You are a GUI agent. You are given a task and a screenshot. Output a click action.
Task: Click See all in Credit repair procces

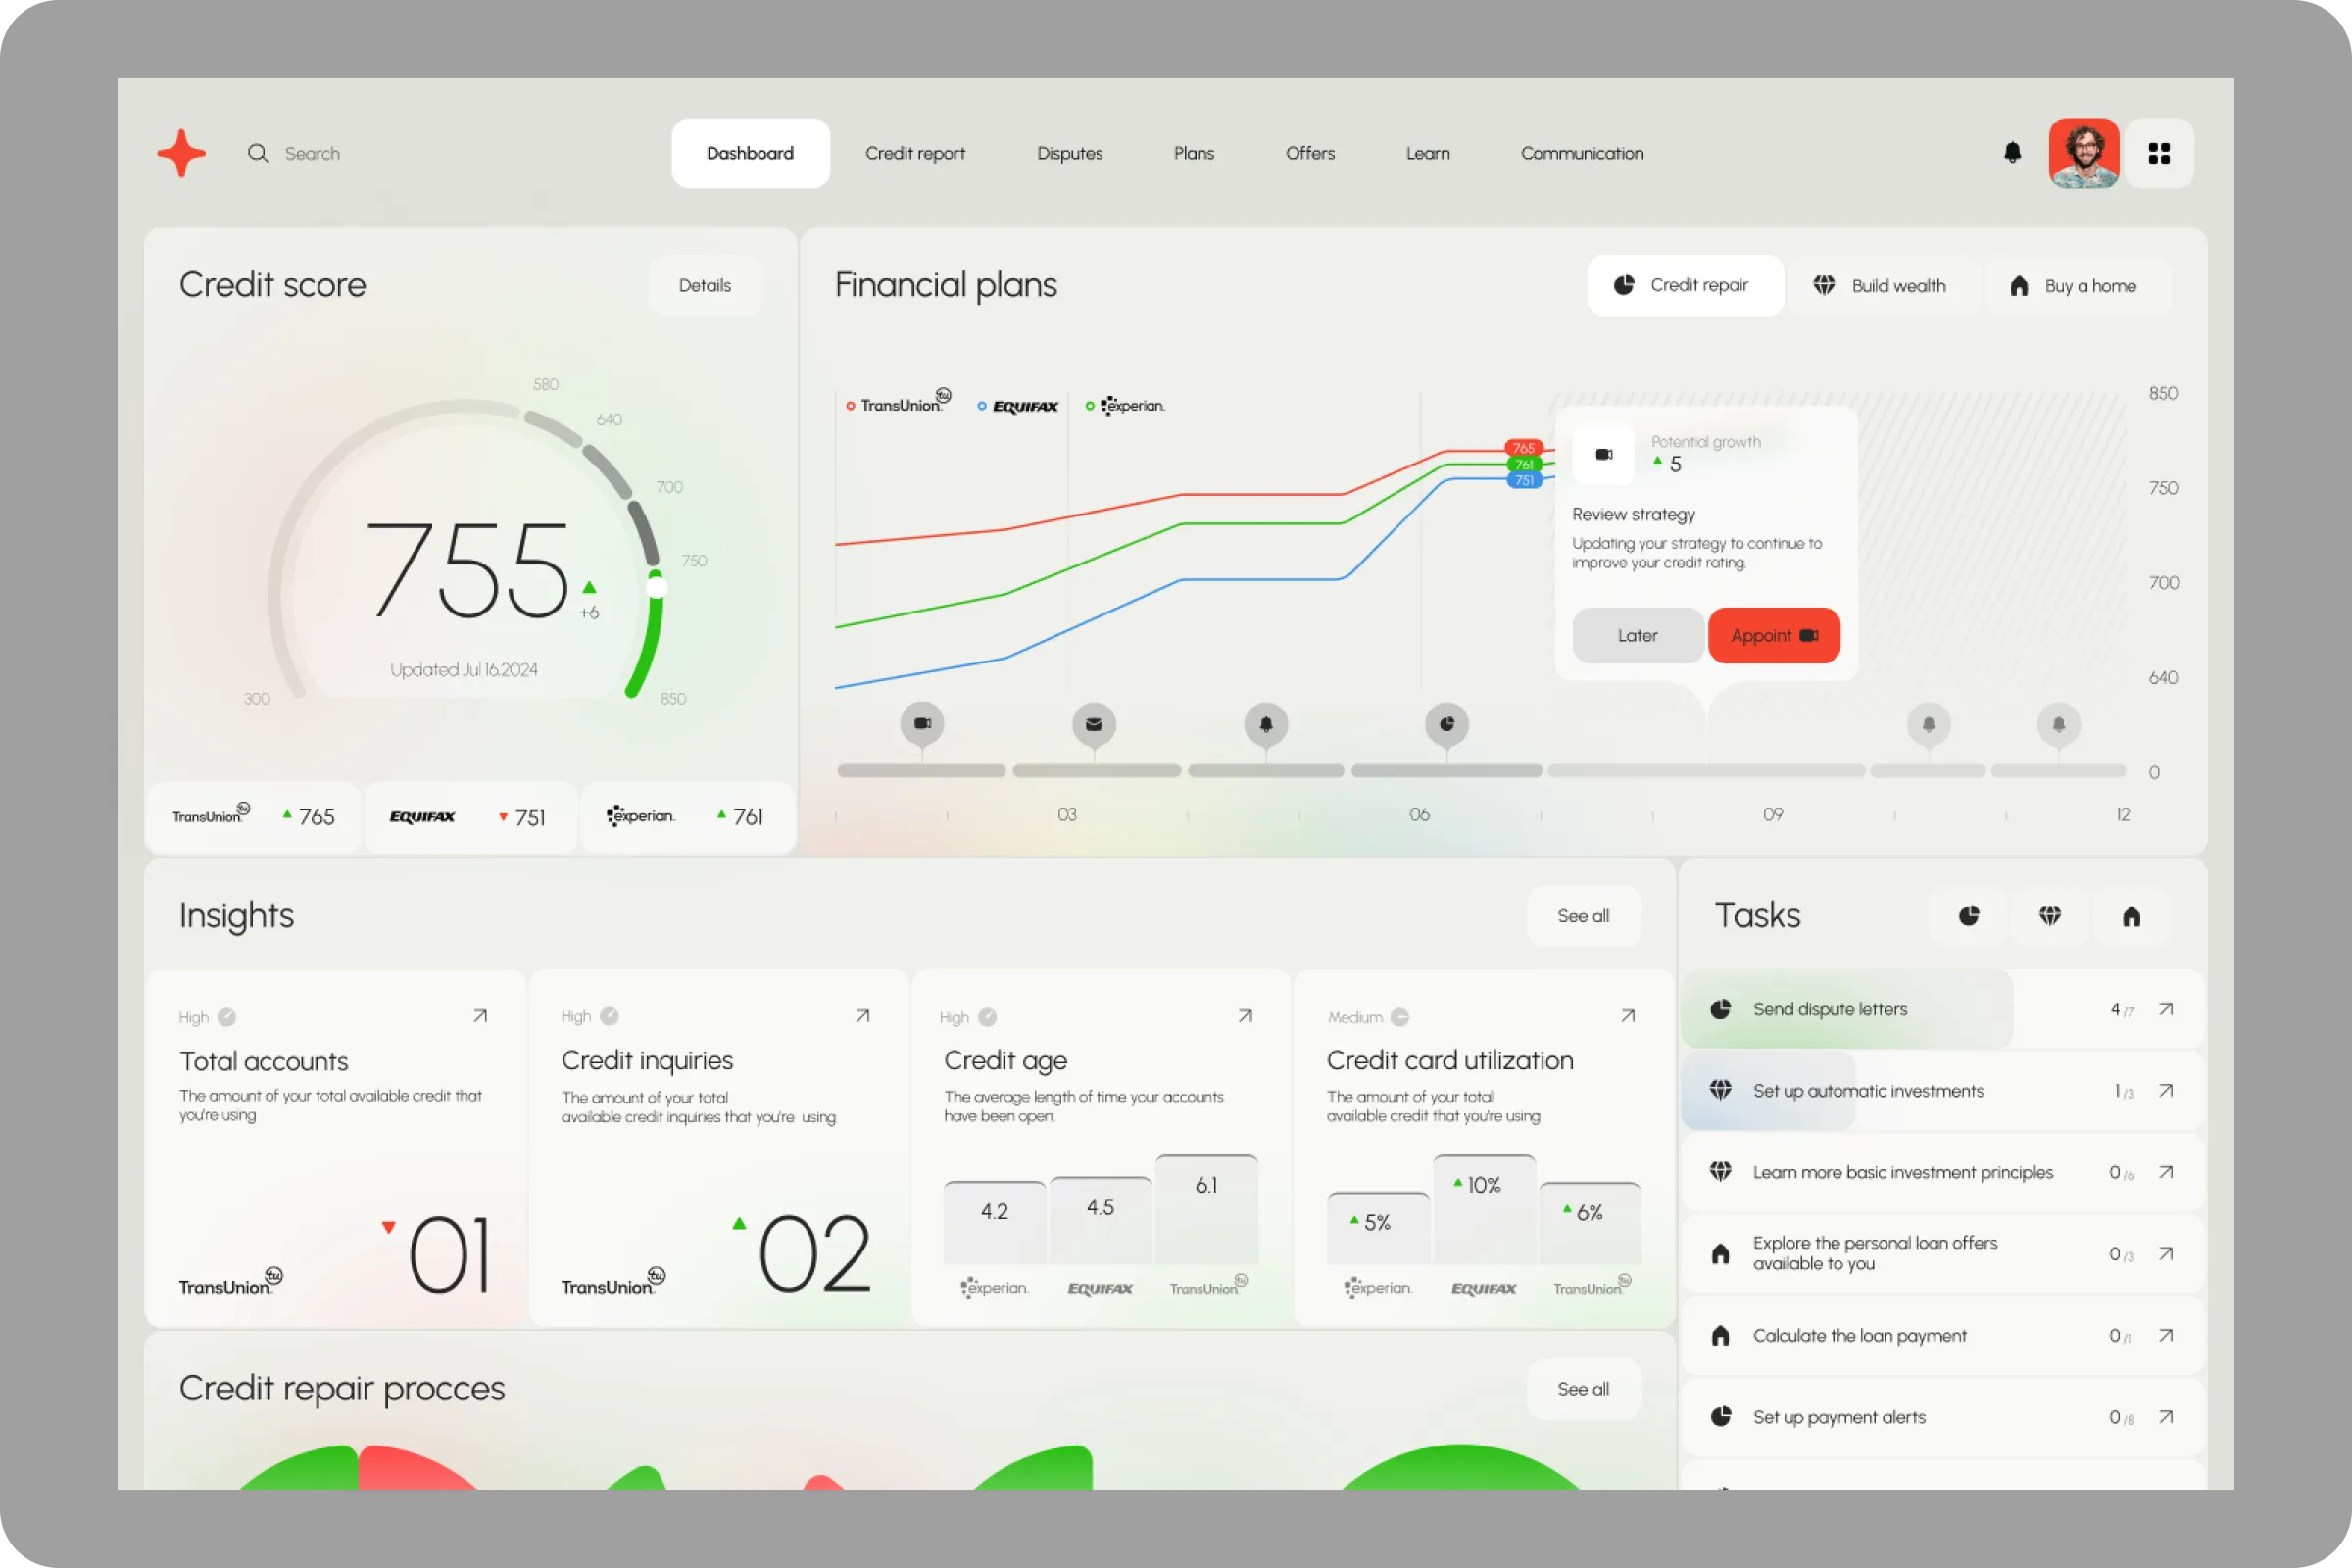(x=1583, y=1389)
